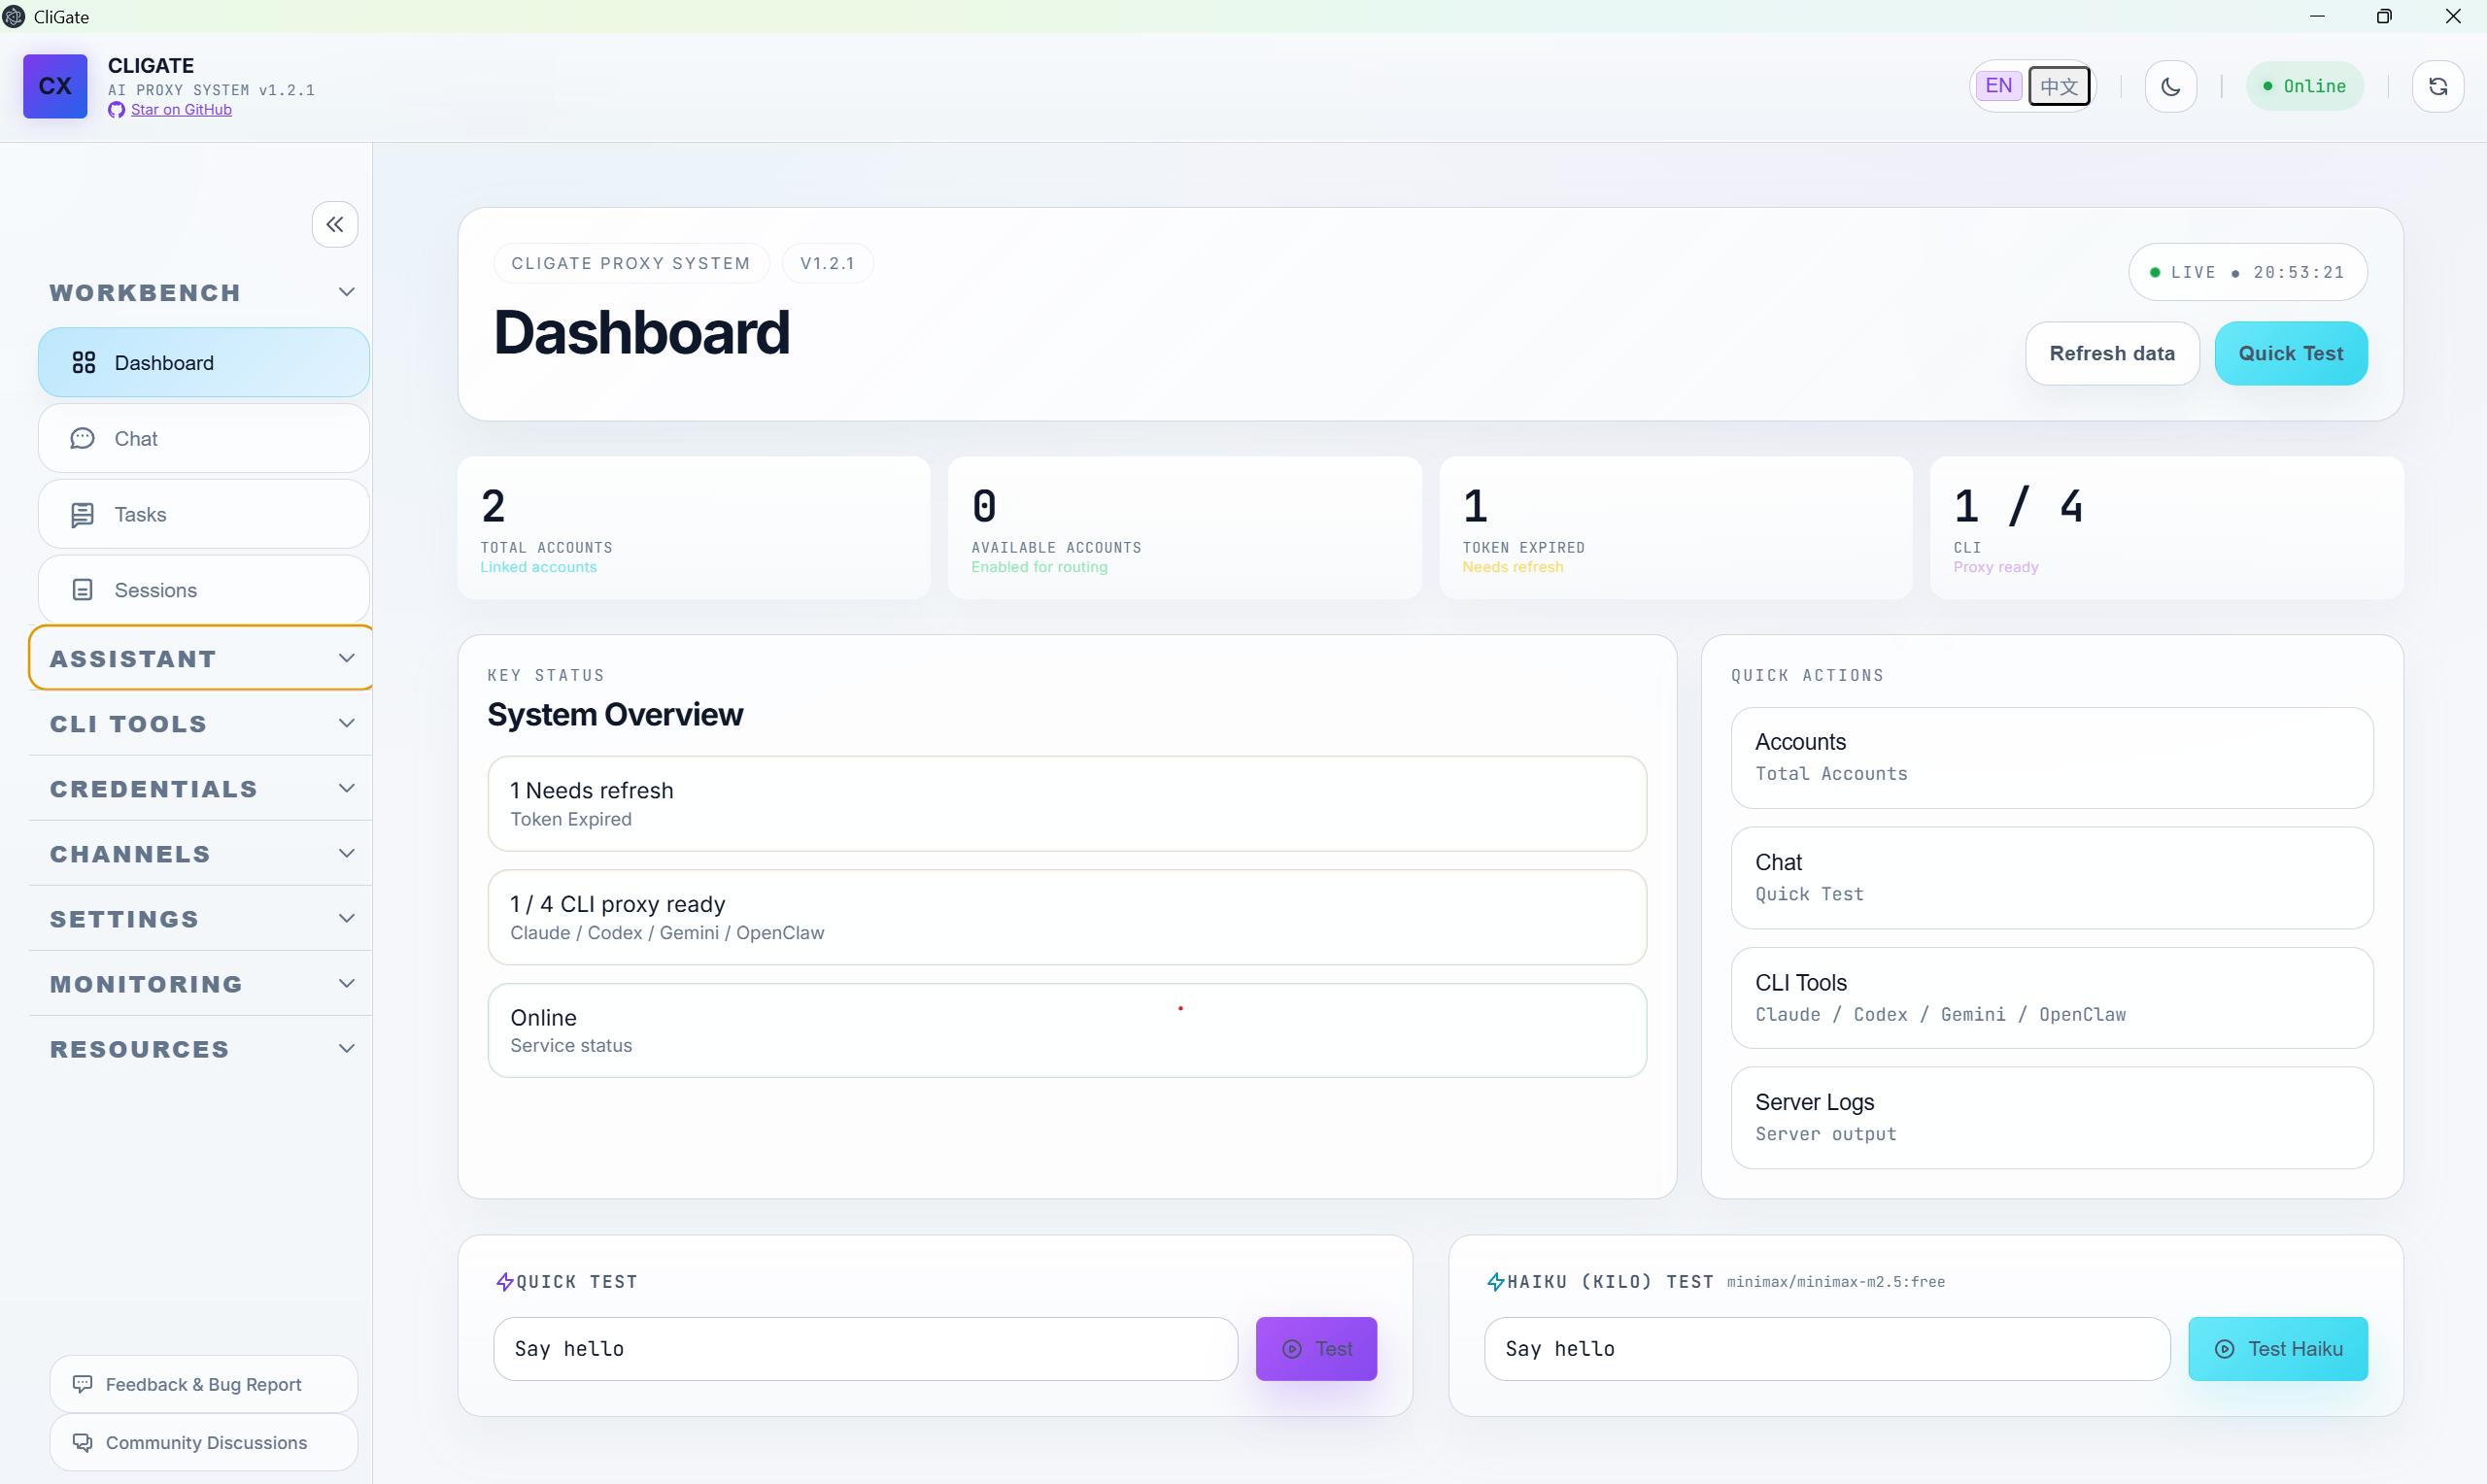Collapse sidebar with double-chevron icon
This screenshot has height=1484, width=2487.
point(335,224)
